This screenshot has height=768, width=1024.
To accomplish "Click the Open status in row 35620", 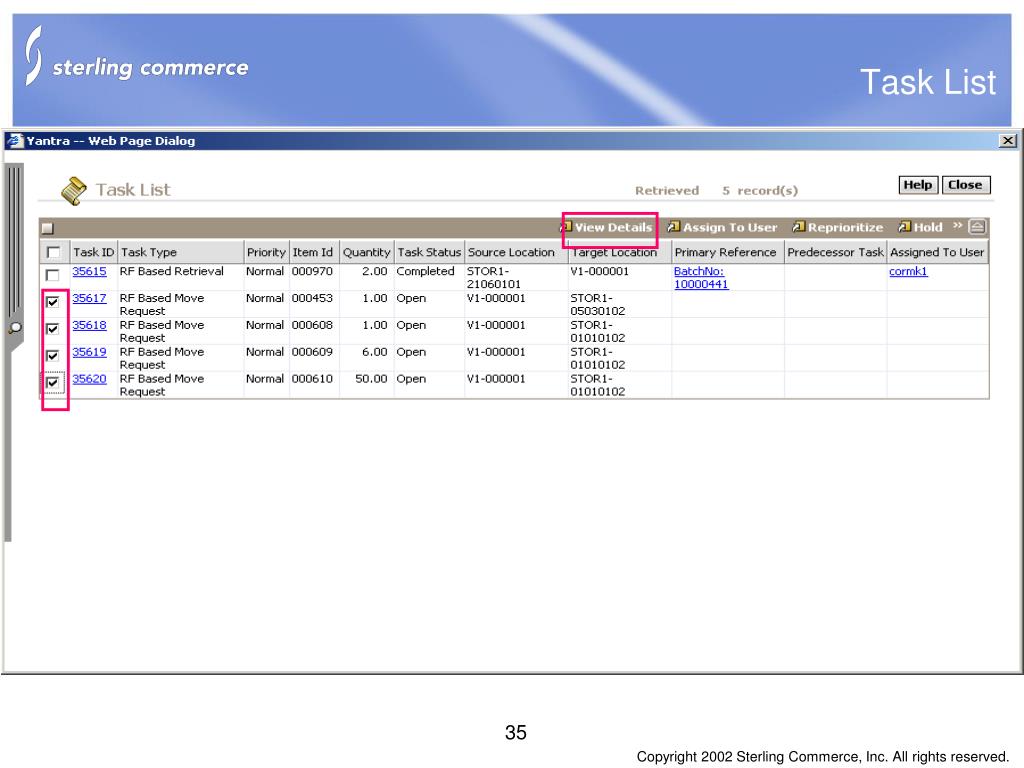I will click(x=411, y=378).
